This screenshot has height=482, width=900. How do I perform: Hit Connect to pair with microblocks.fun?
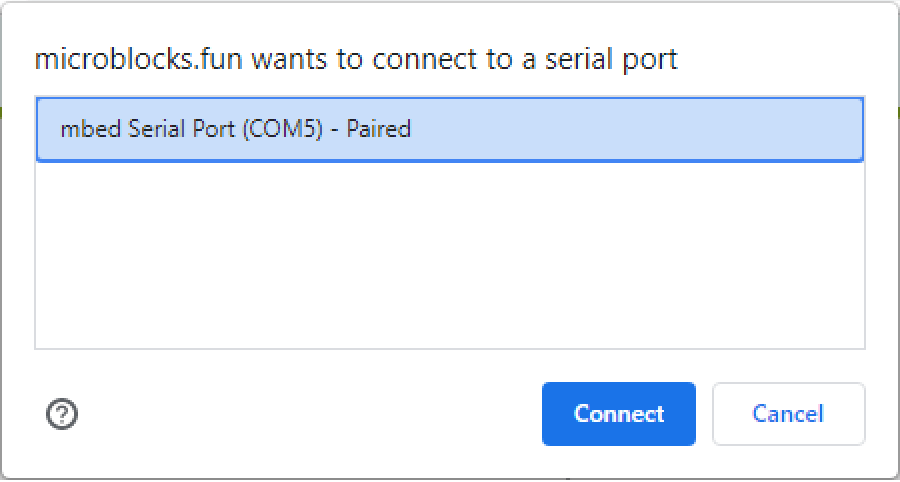point(618,414)
